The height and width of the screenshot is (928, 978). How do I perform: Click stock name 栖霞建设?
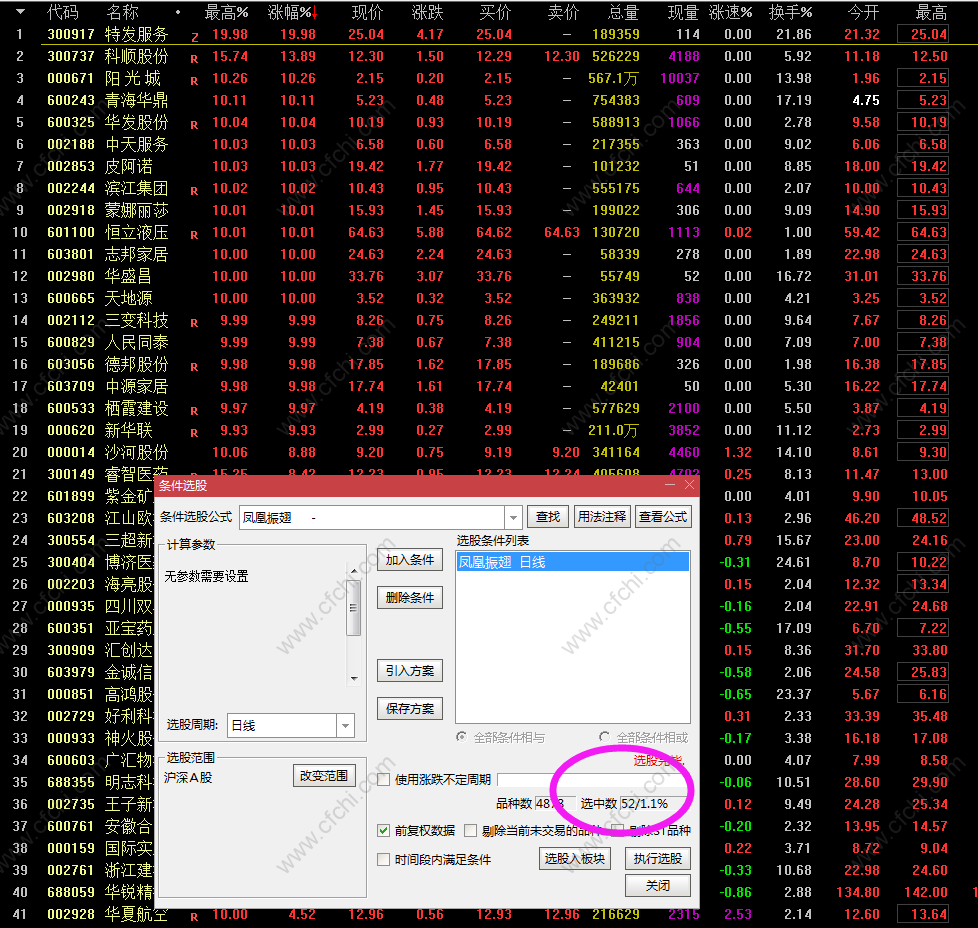click(137, 408)
